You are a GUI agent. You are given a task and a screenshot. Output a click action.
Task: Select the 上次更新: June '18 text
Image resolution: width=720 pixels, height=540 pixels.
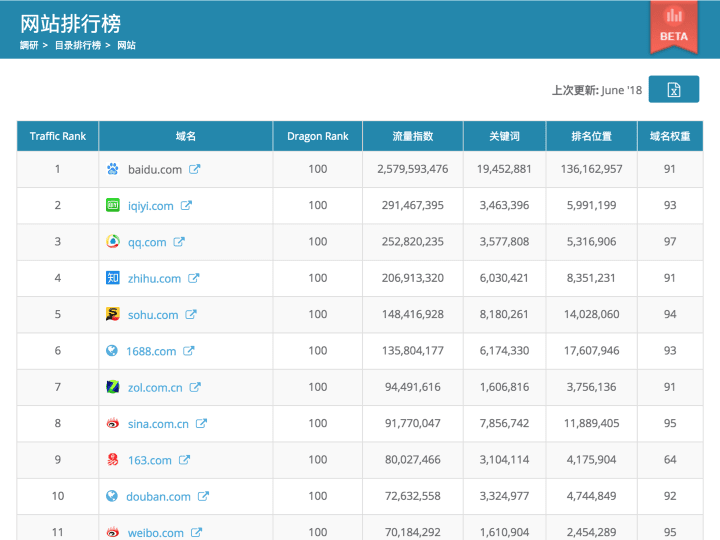point(597,90)
